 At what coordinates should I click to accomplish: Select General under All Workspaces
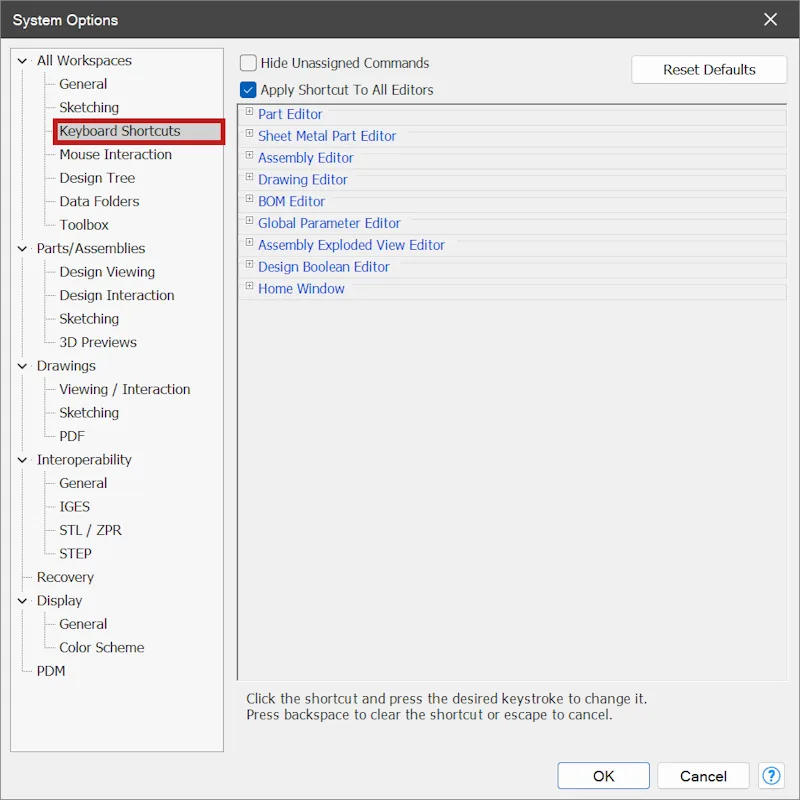tap(83, 84)
